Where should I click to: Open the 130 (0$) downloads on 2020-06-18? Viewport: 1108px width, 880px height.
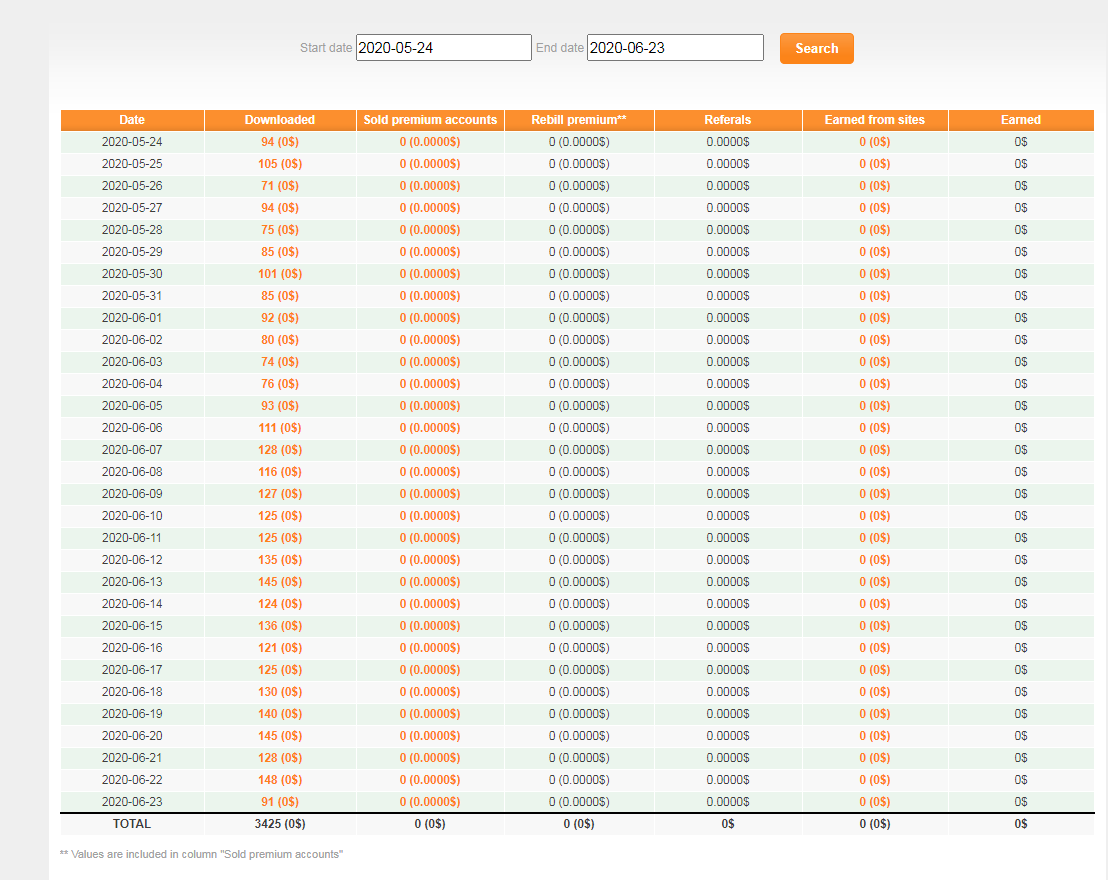point(280,691)
